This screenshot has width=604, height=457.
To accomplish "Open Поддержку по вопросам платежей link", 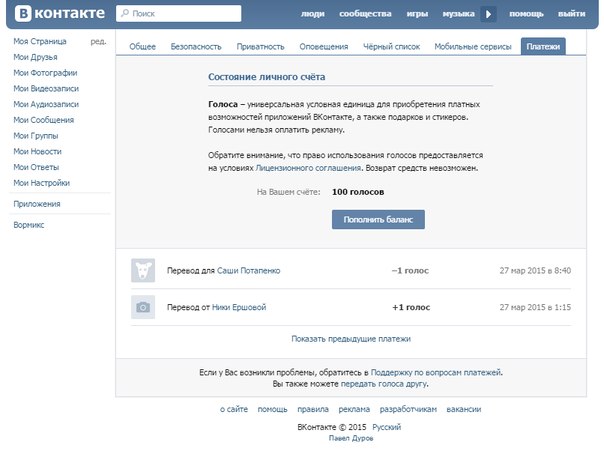I will (x=436, y=373).
